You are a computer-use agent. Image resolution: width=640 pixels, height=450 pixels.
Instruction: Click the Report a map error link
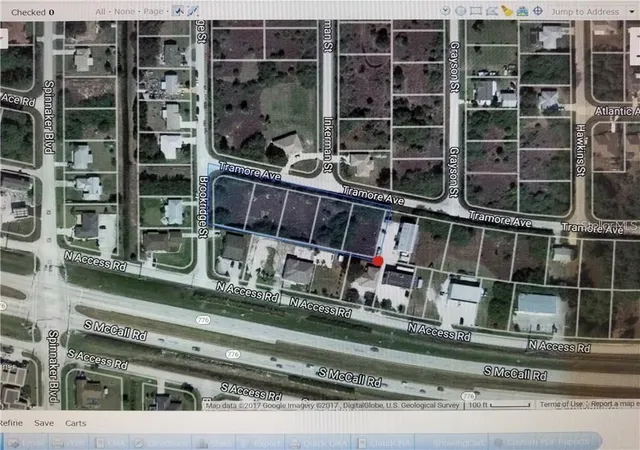(x=615, y=404)
